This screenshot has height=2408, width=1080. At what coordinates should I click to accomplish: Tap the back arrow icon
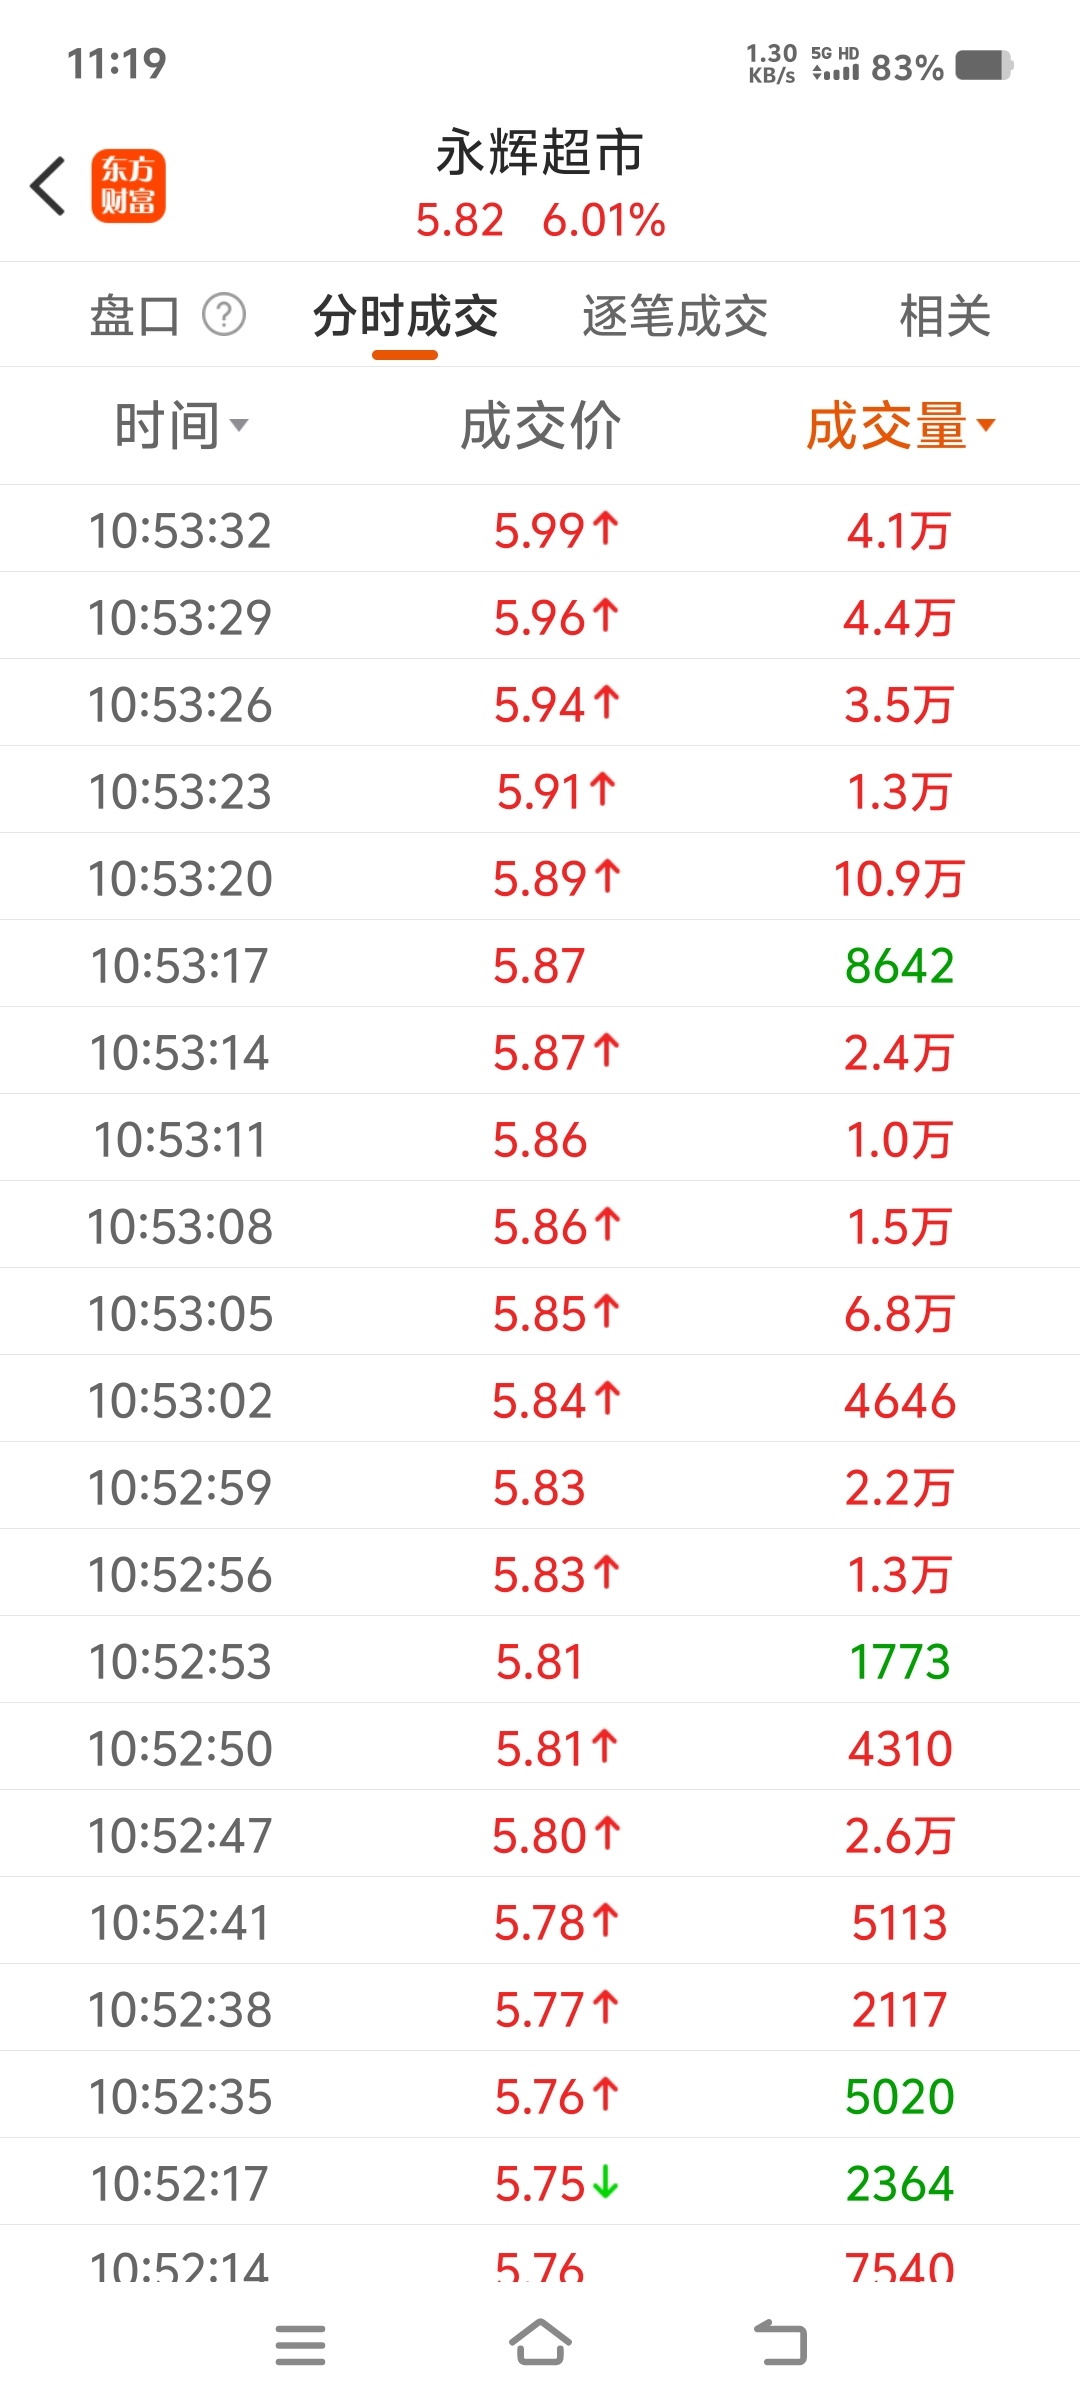[48, 186]
